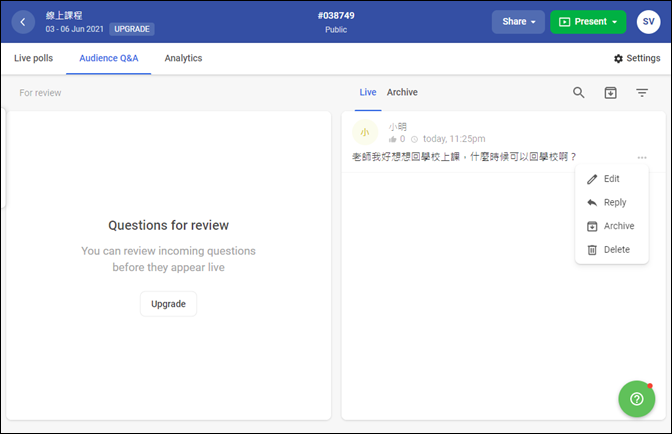Screen dimensions: 672x434
Task: Choose Reply from the question menu
Action: (612, 203)
